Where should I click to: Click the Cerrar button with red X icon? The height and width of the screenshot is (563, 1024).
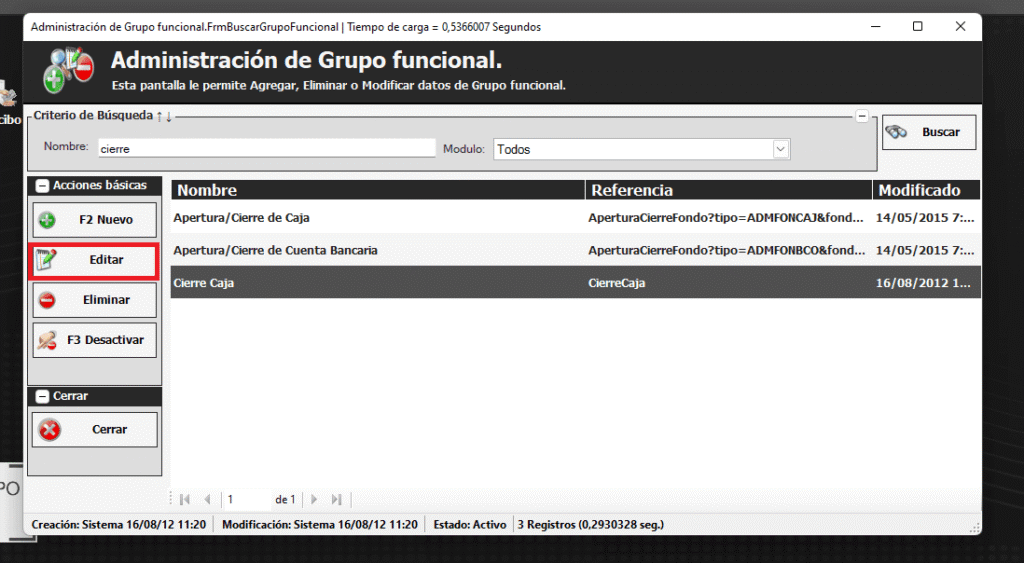(x=95, y=430)
